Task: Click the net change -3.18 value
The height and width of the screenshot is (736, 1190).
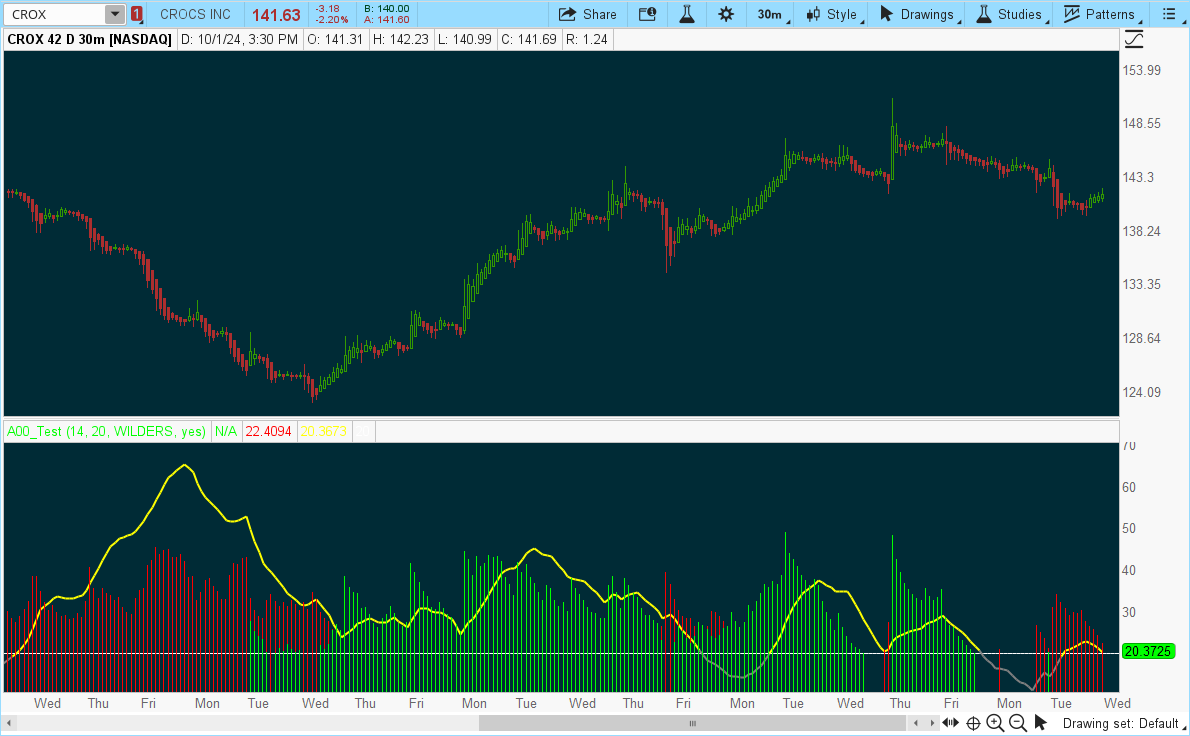Action: [x=328, y=9]
